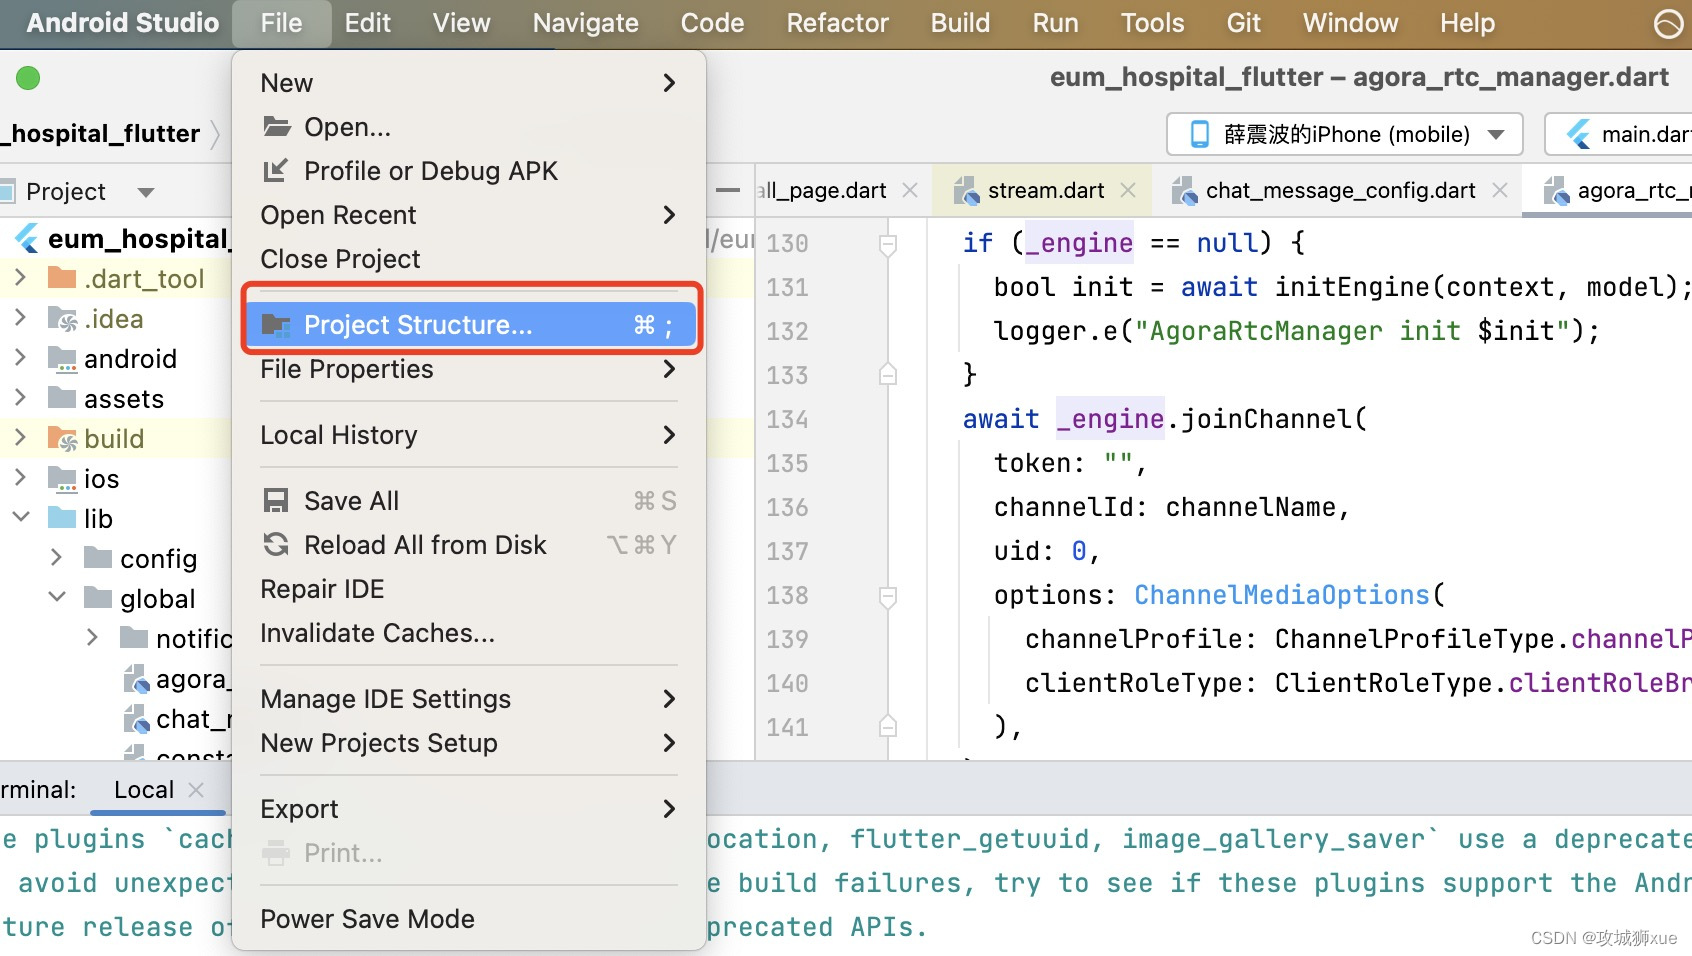Screen dimensions: 1692x956
Task: Click the Dart file icon on stream.dart tab
Action: pyautogui.click(x=966, y=190)
